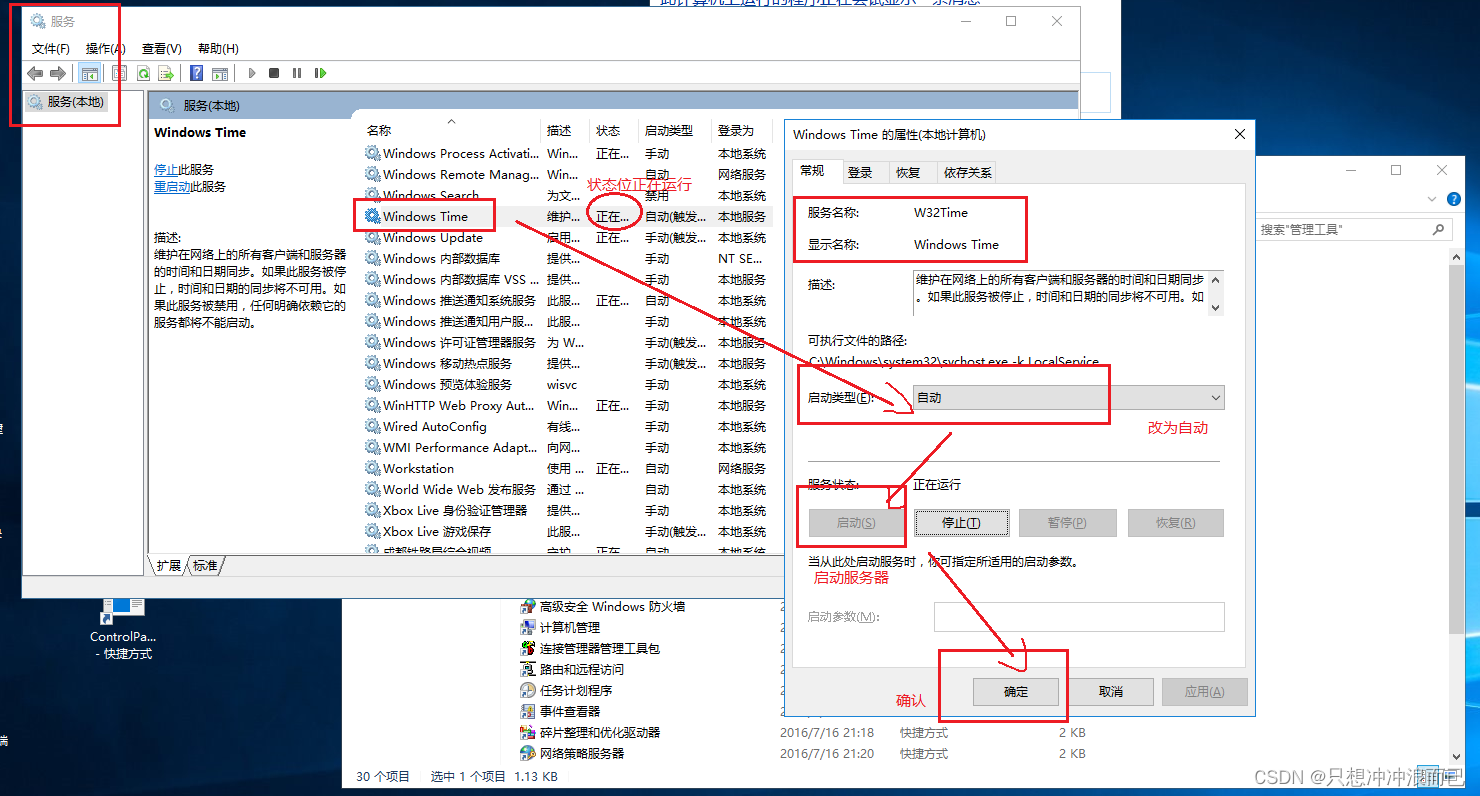Sort services by the 状态 column header
The width and height of the screenshot is (1480, 796).
(614, 131)
